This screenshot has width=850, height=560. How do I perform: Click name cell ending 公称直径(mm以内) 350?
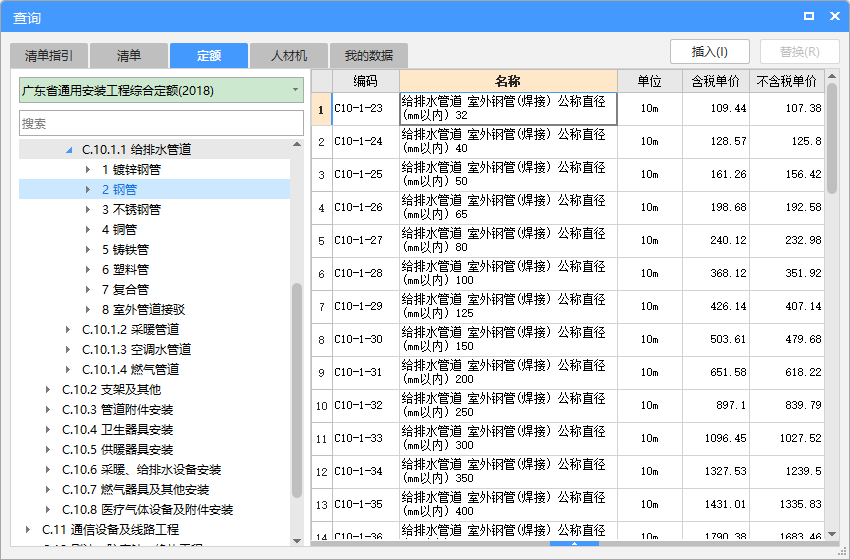coord(508,471)
